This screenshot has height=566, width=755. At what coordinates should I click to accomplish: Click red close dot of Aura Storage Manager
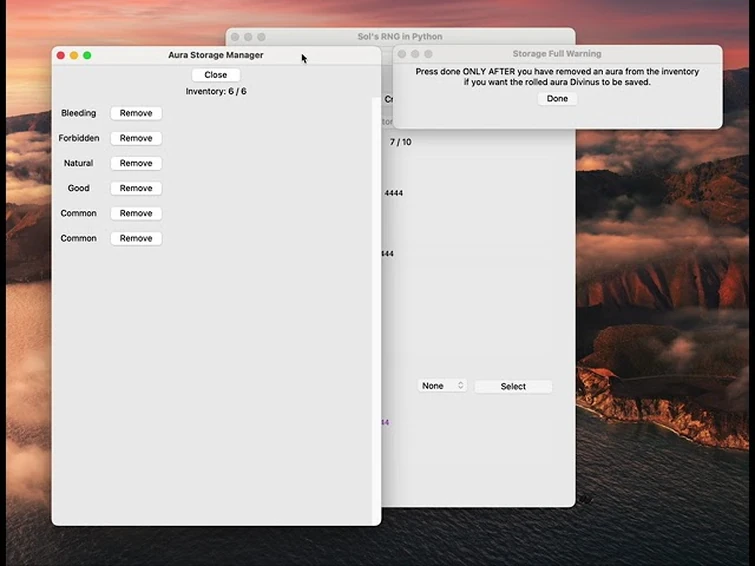click(61, 55)
